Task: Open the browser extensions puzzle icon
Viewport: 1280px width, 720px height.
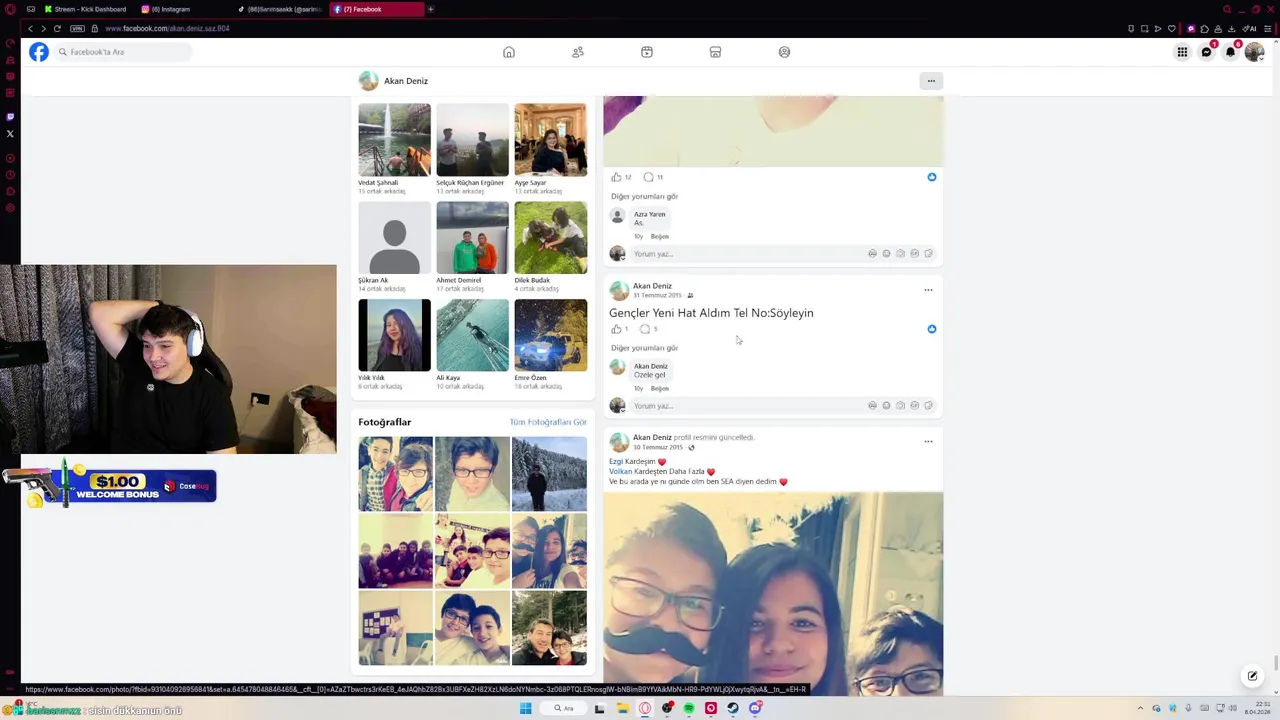Action: tap(1204, 28)
